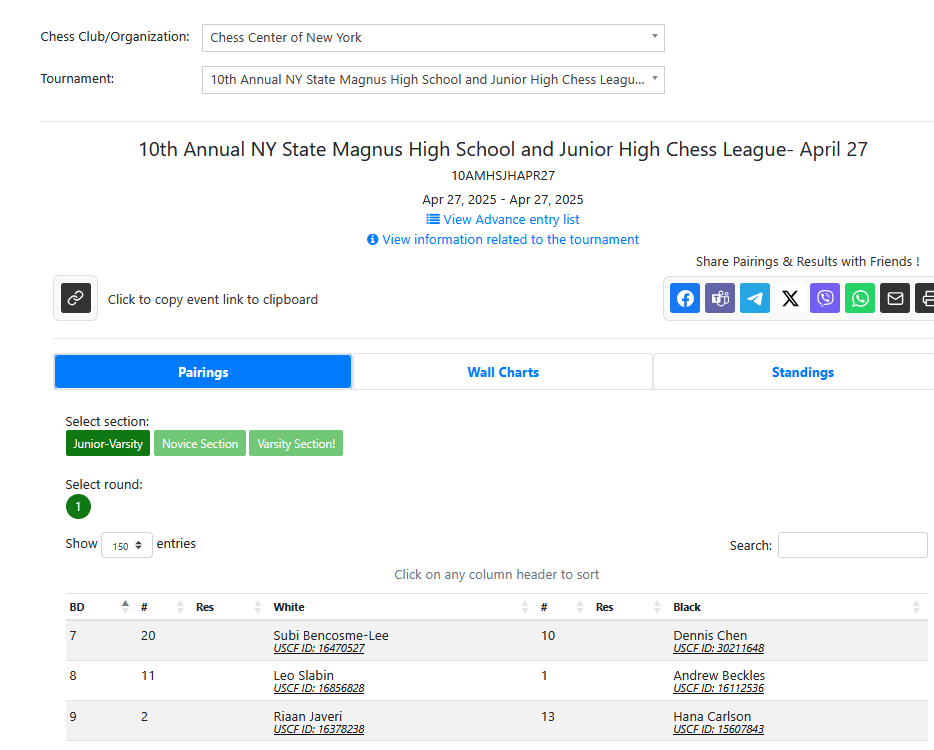Share results through Telegram
This screenshot has height=750, width=934.
(755, 298)
